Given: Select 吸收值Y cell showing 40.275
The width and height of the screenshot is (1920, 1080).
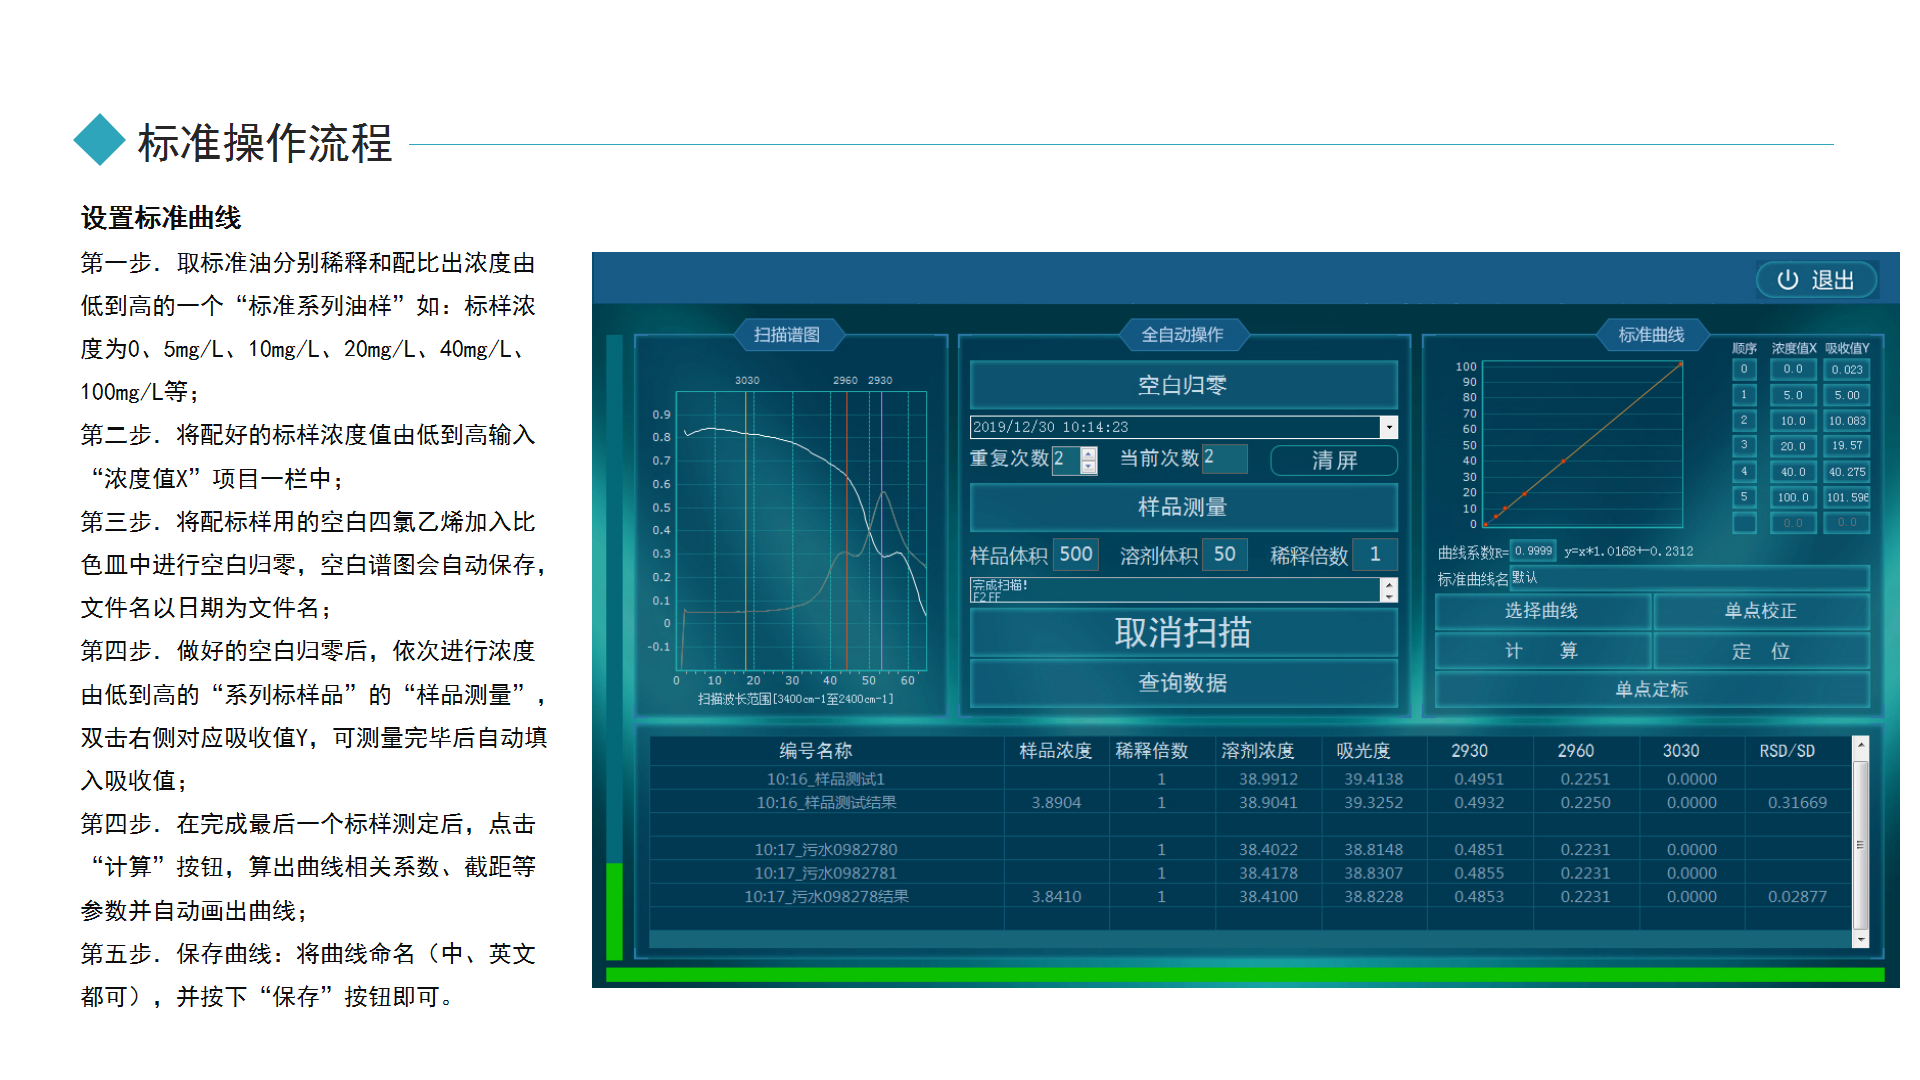Looking at the screenshot, I should [x=1846, y=472].
